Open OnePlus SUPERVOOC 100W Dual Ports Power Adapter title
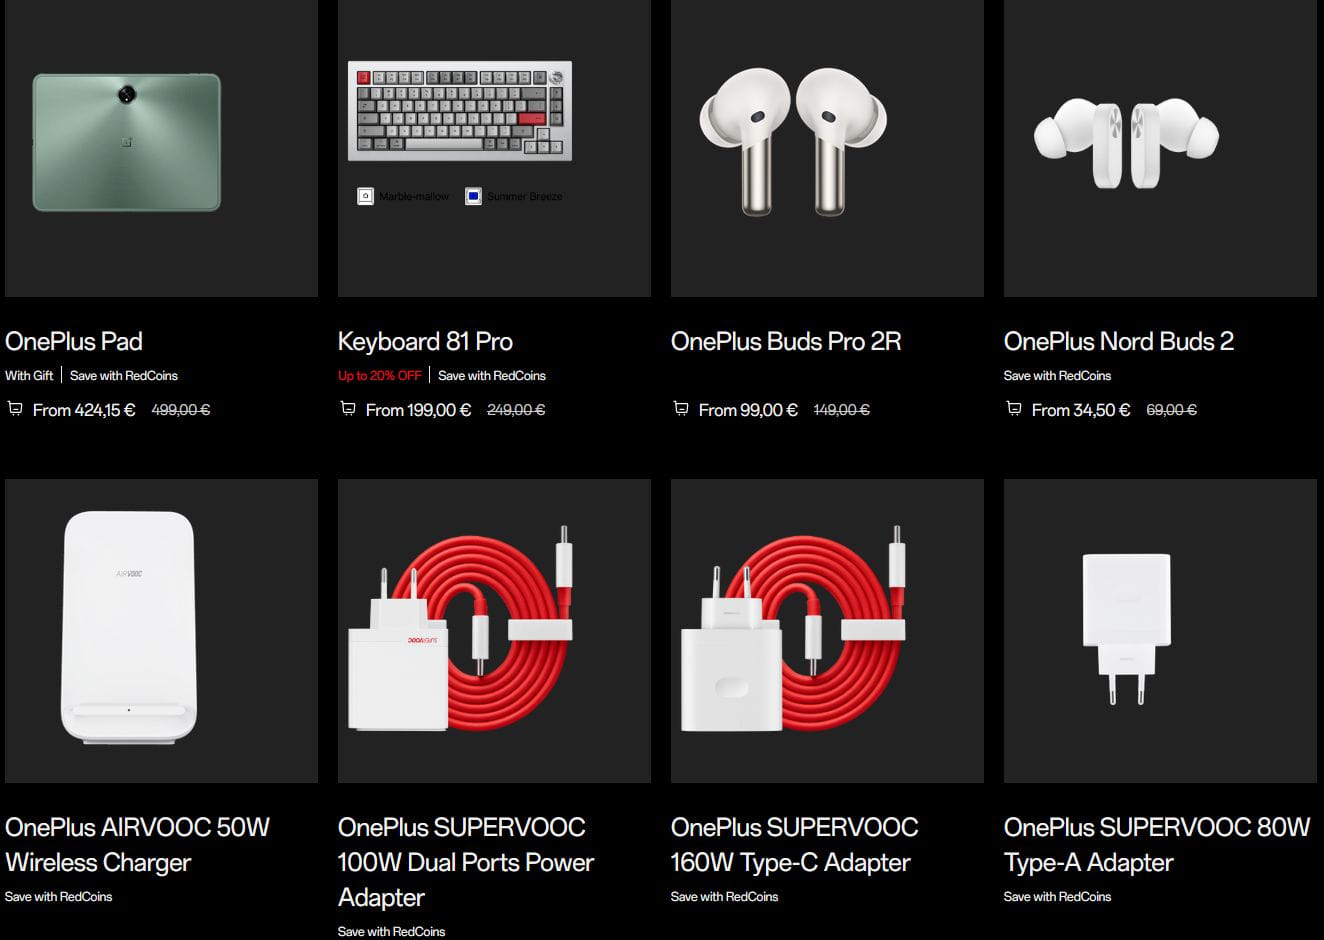The height and width of the screenshot is (940, 1324). [x=465, y=862]
